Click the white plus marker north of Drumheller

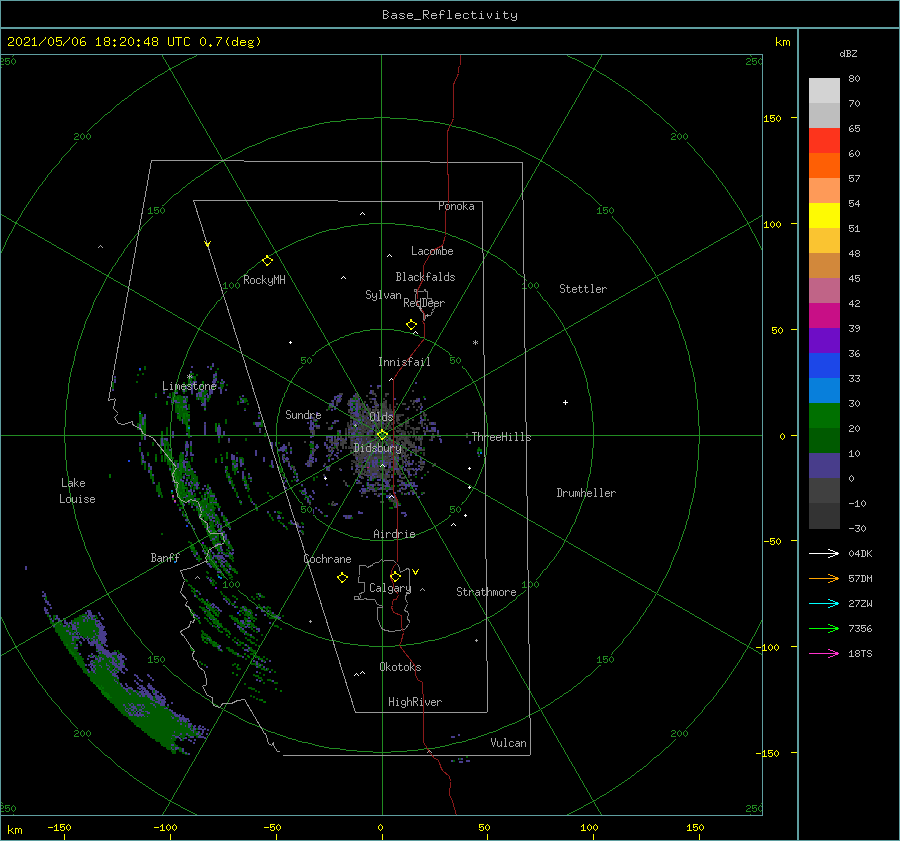pyautogui.click(x=565, y=402)
